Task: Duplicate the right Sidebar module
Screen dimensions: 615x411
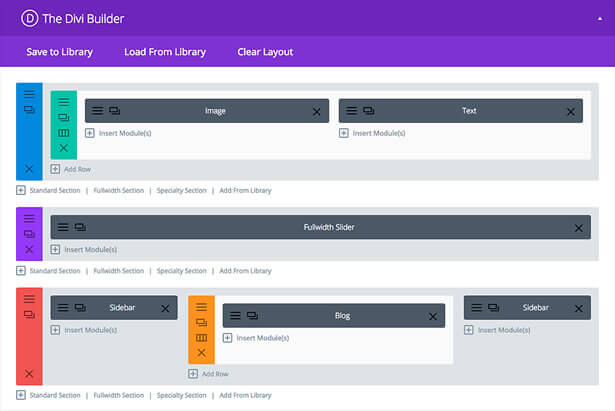Action: 493,307
